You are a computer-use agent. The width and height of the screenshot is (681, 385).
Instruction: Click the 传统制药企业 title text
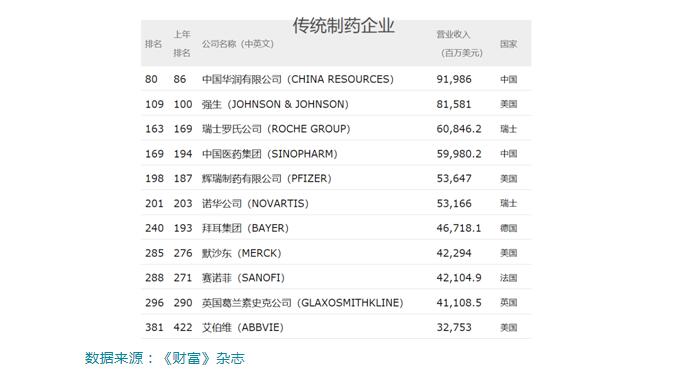344,26
